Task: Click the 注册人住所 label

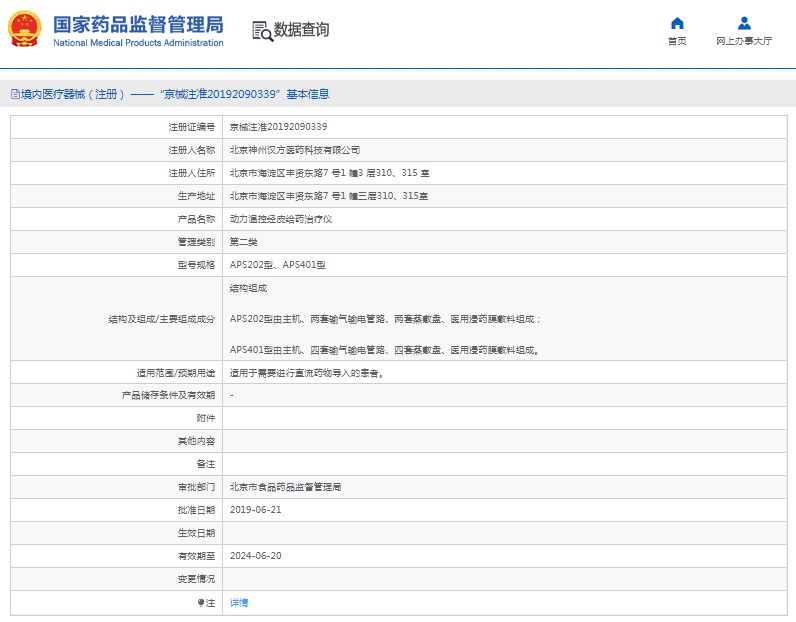Action: [192, 173]
